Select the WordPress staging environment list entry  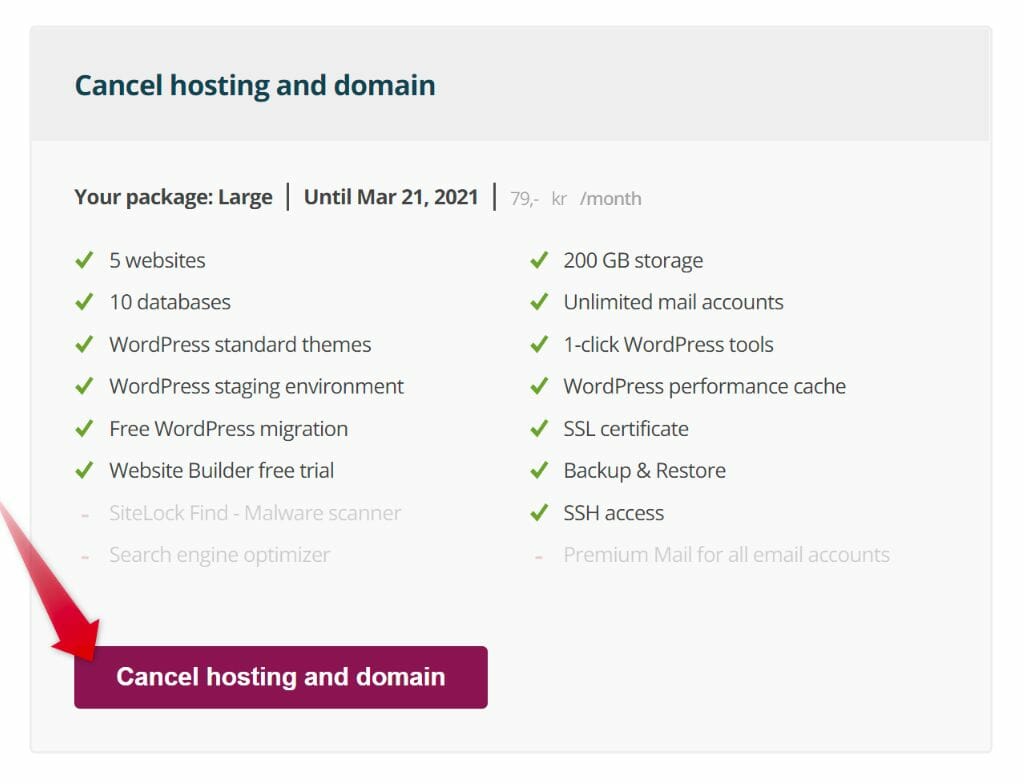[256, 386]
